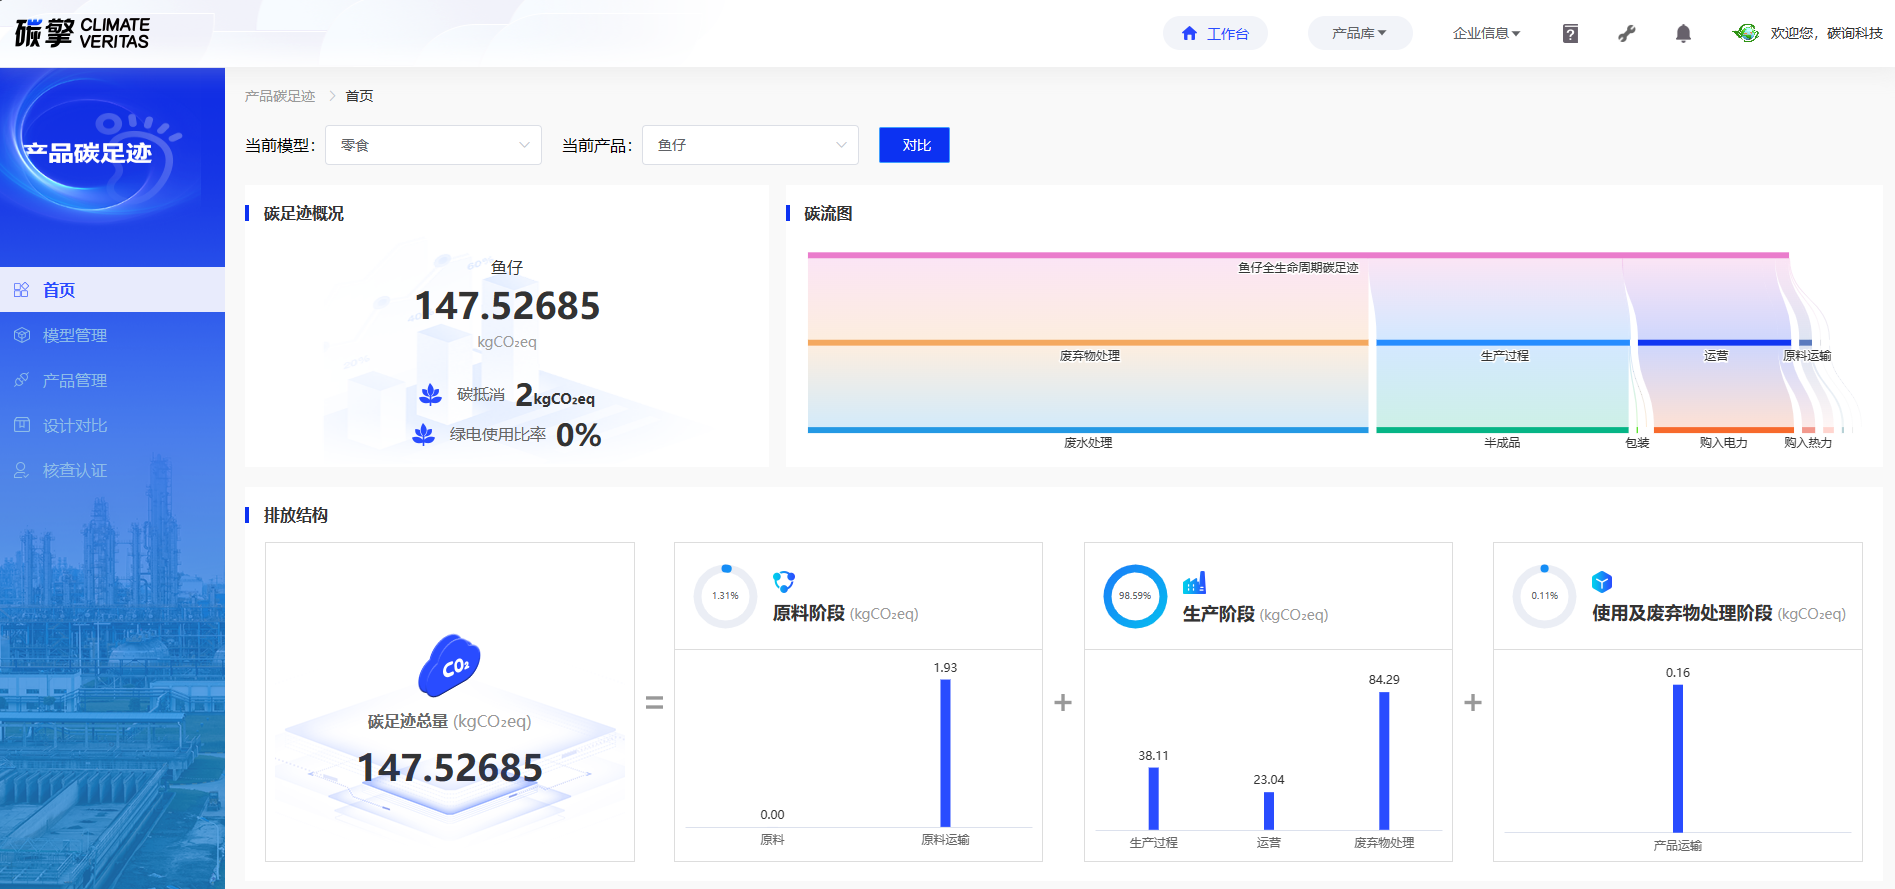Click the 购入热力 carbon flow node

point(1808,430)
